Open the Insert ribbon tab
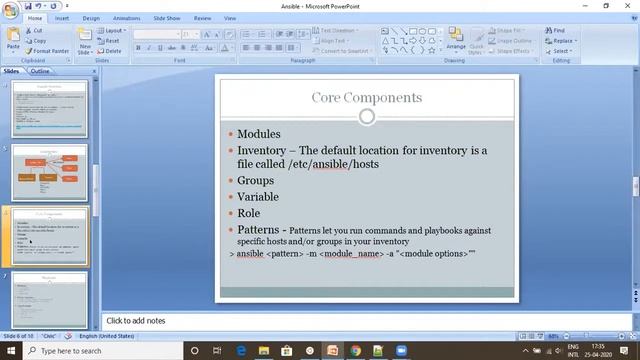The width and height of the screenshot is (640, 360). click(62, 18)
